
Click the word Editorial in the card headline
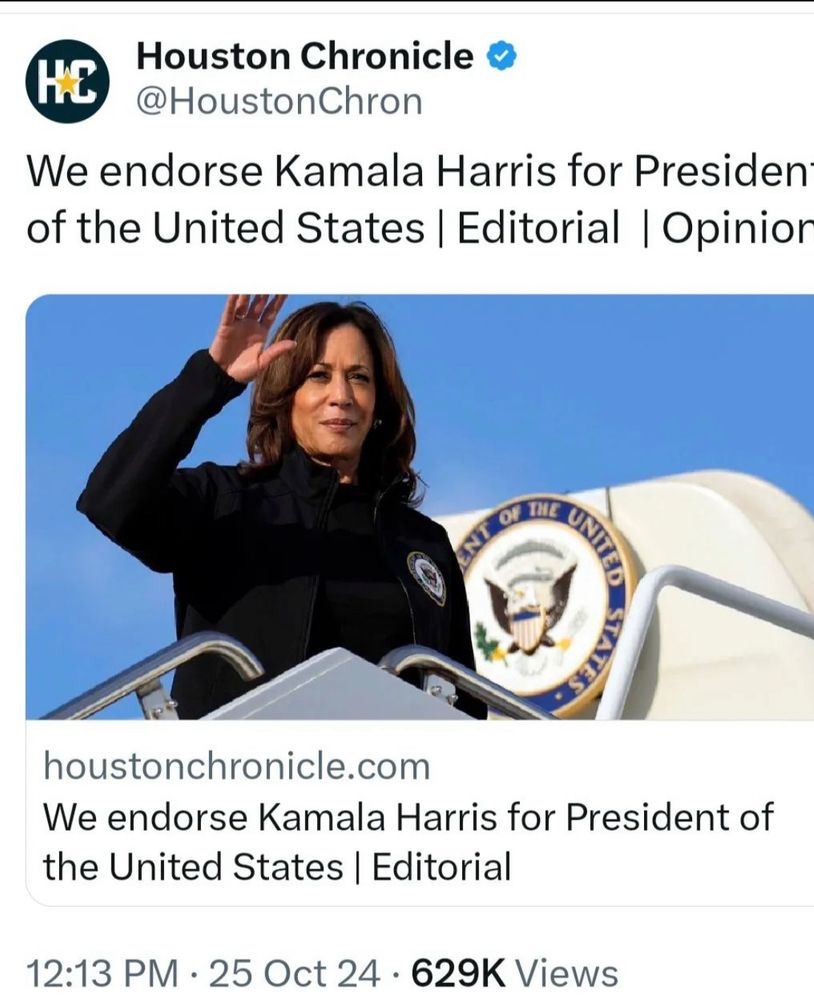pyautogui.click(x=441, y=867)
